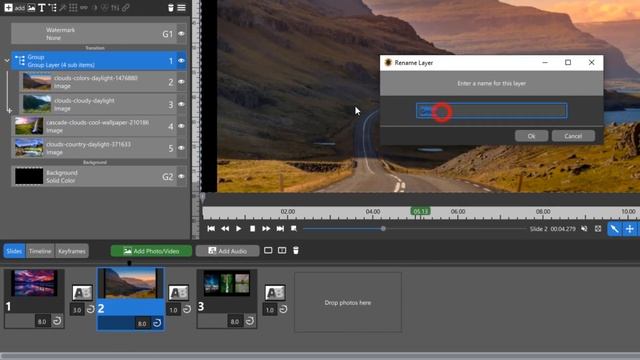Select the clouds-cloudy-daylight image layer
The height and width of the screenshot is (360, 640).
(x=98, y=104)
